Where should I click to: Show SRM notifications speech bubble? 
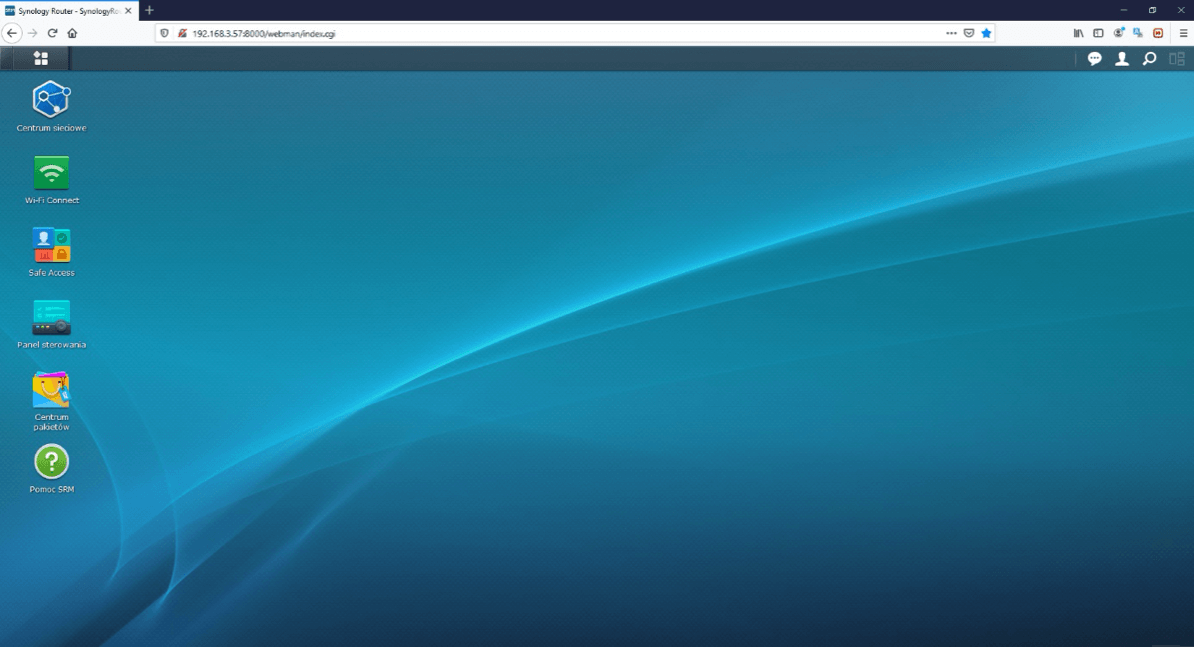1094,59
